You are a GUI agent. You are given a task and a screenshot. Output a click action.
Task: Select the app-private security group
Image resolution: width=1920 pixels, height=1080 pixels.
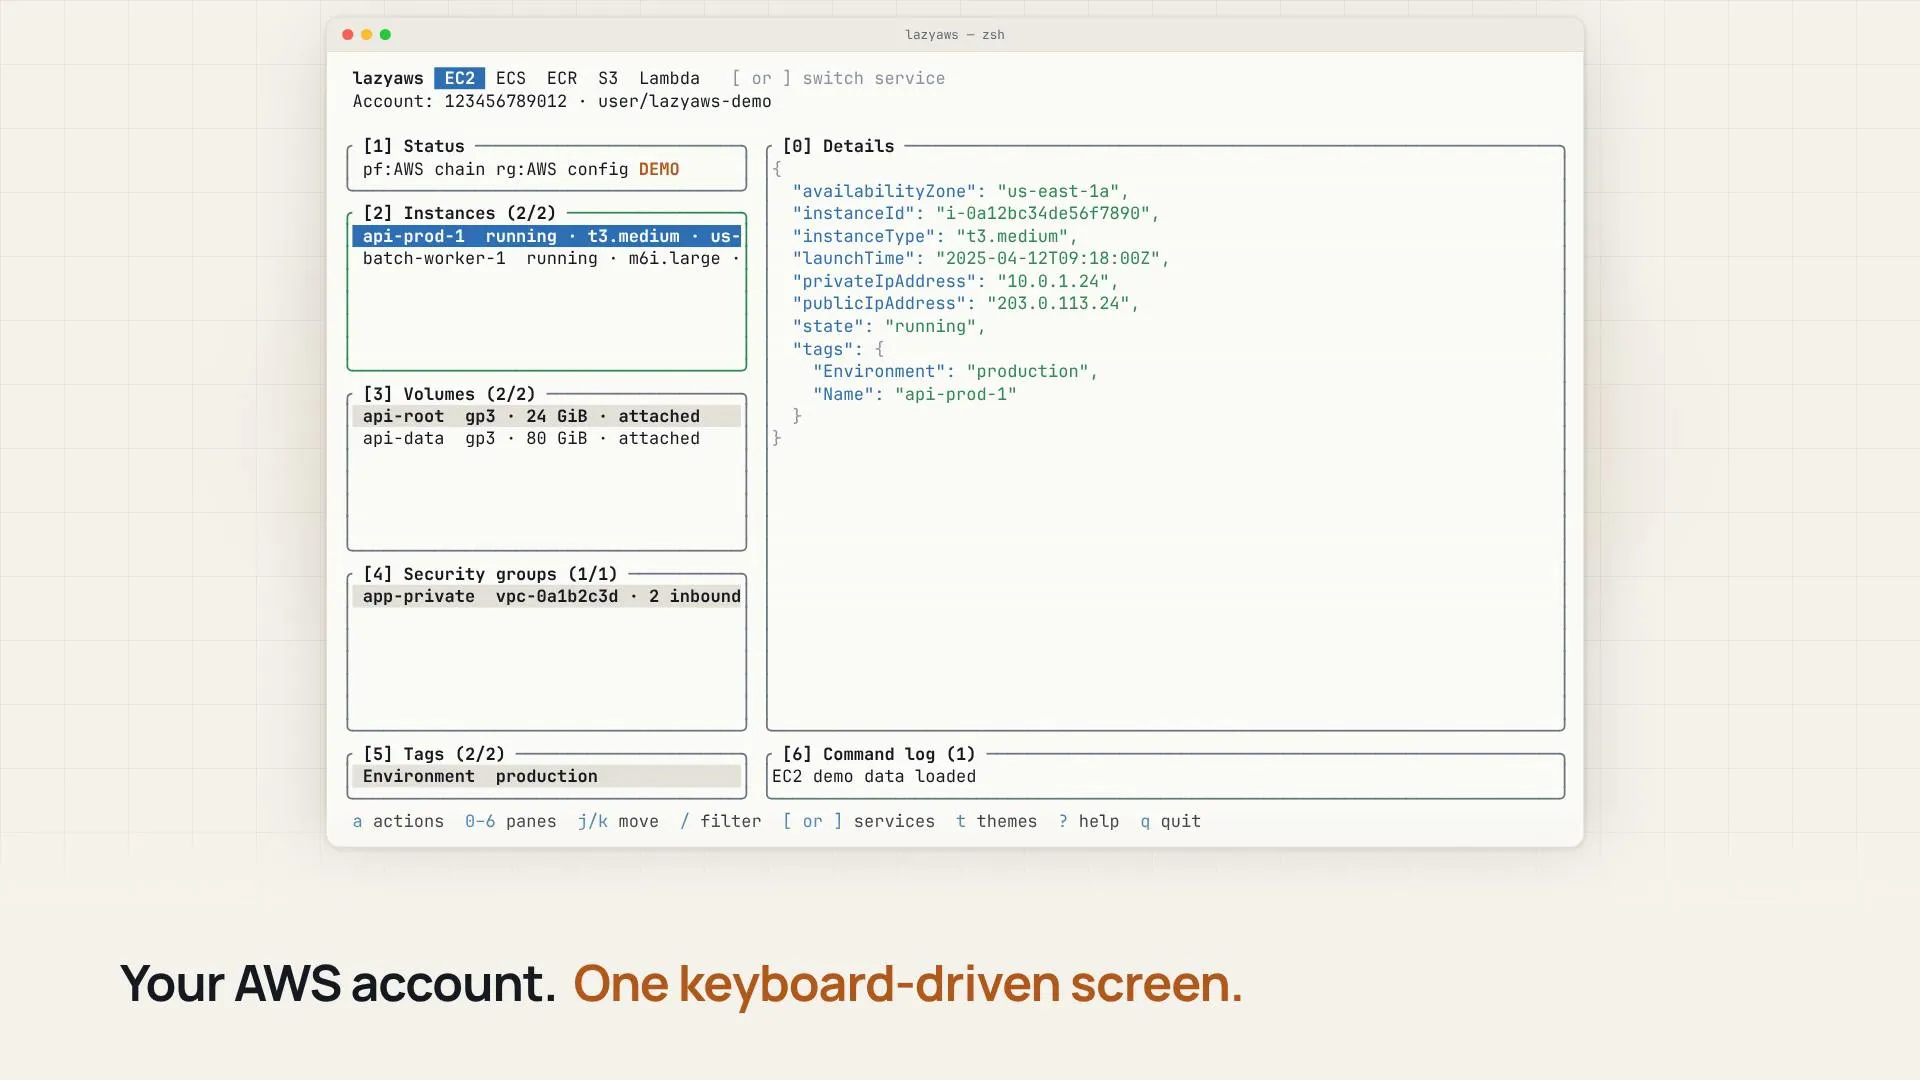(546, 596)
